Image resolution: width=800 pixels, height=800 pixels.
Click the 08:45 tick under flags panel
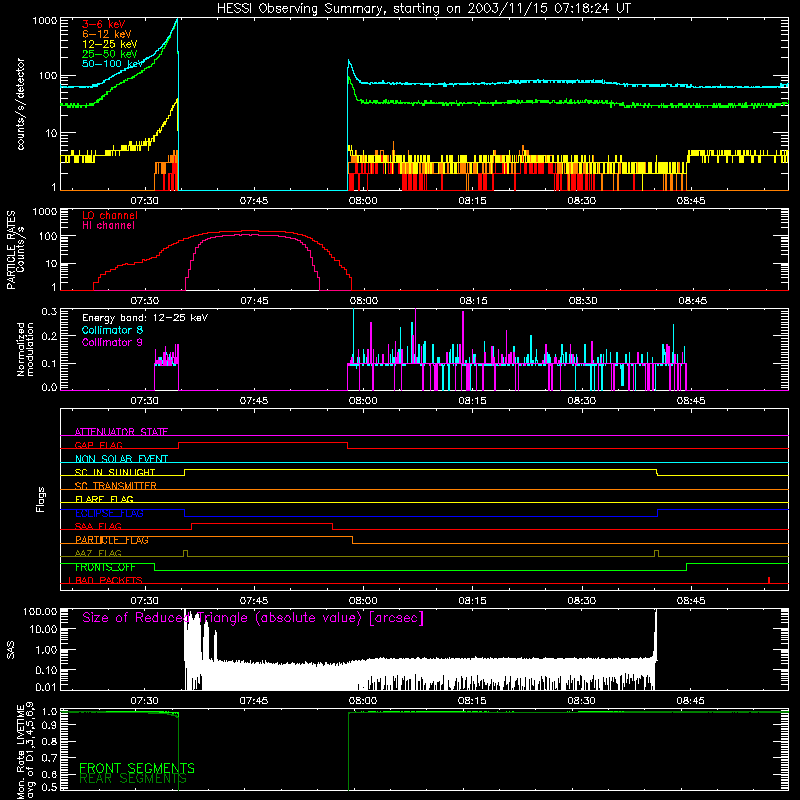point(691,601)
